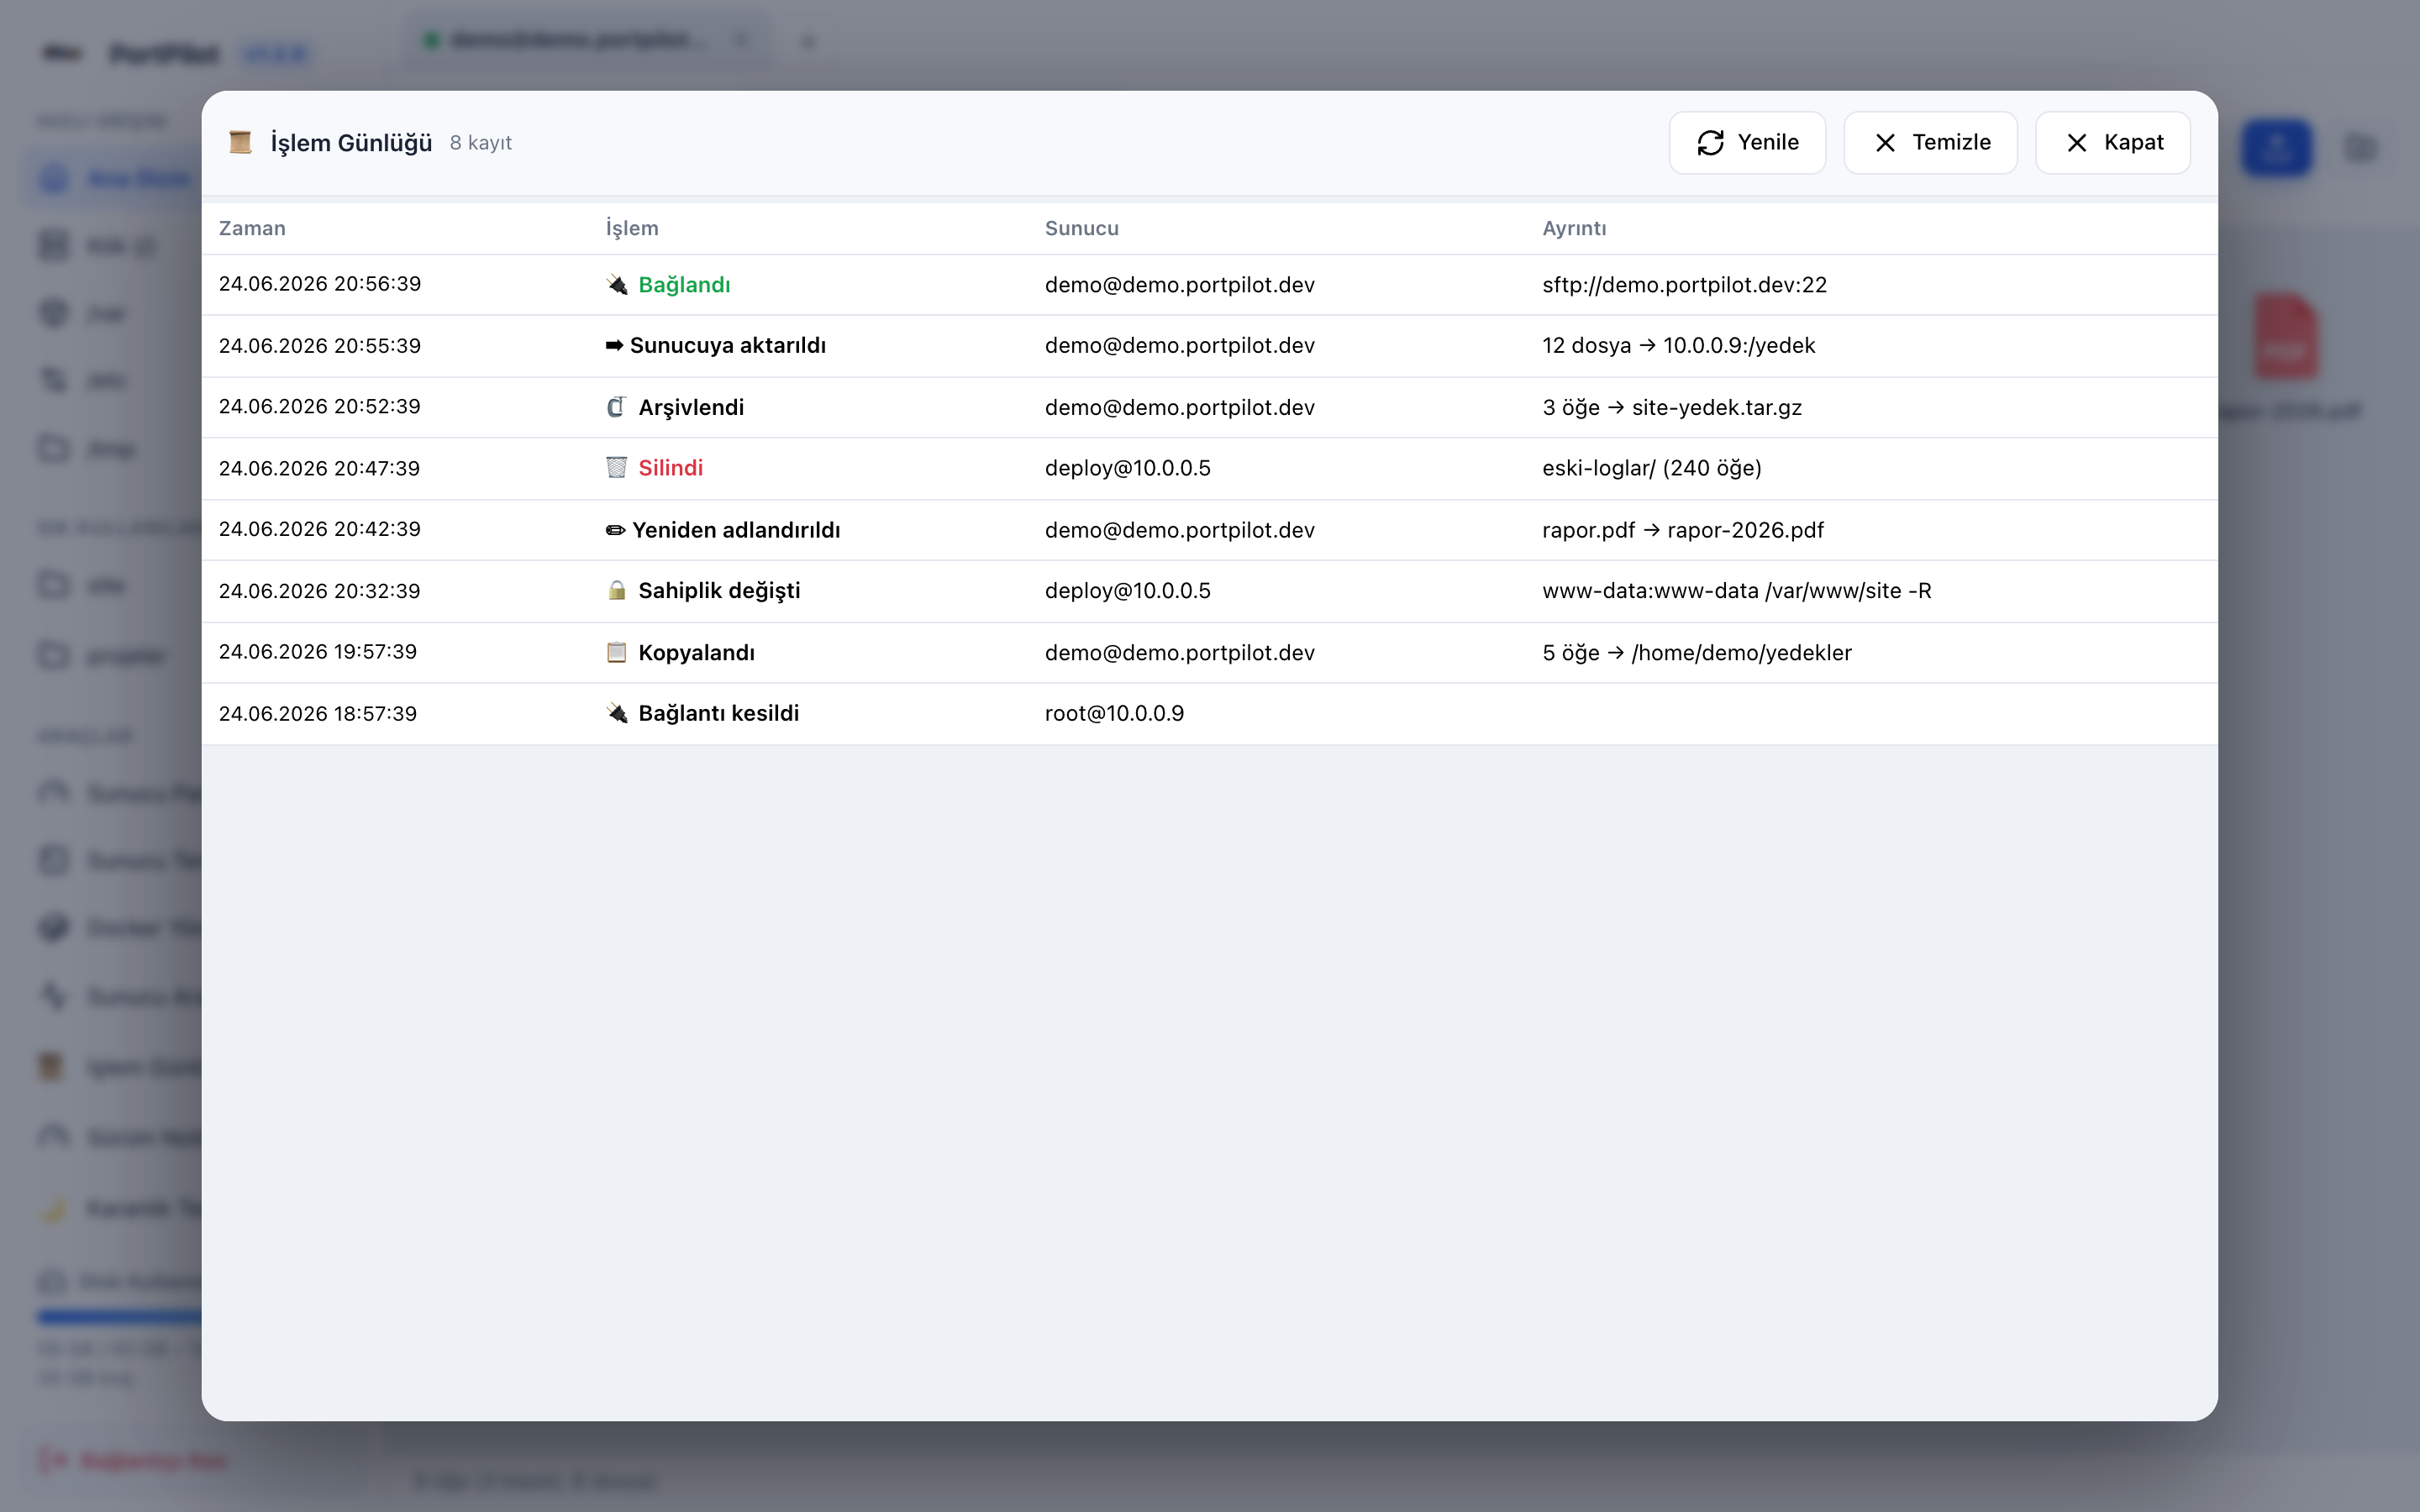Screen dimensions: 2420x1512
Task: Select the 'Yeniden adlandırıldı' action label
Action: point(736,530)
